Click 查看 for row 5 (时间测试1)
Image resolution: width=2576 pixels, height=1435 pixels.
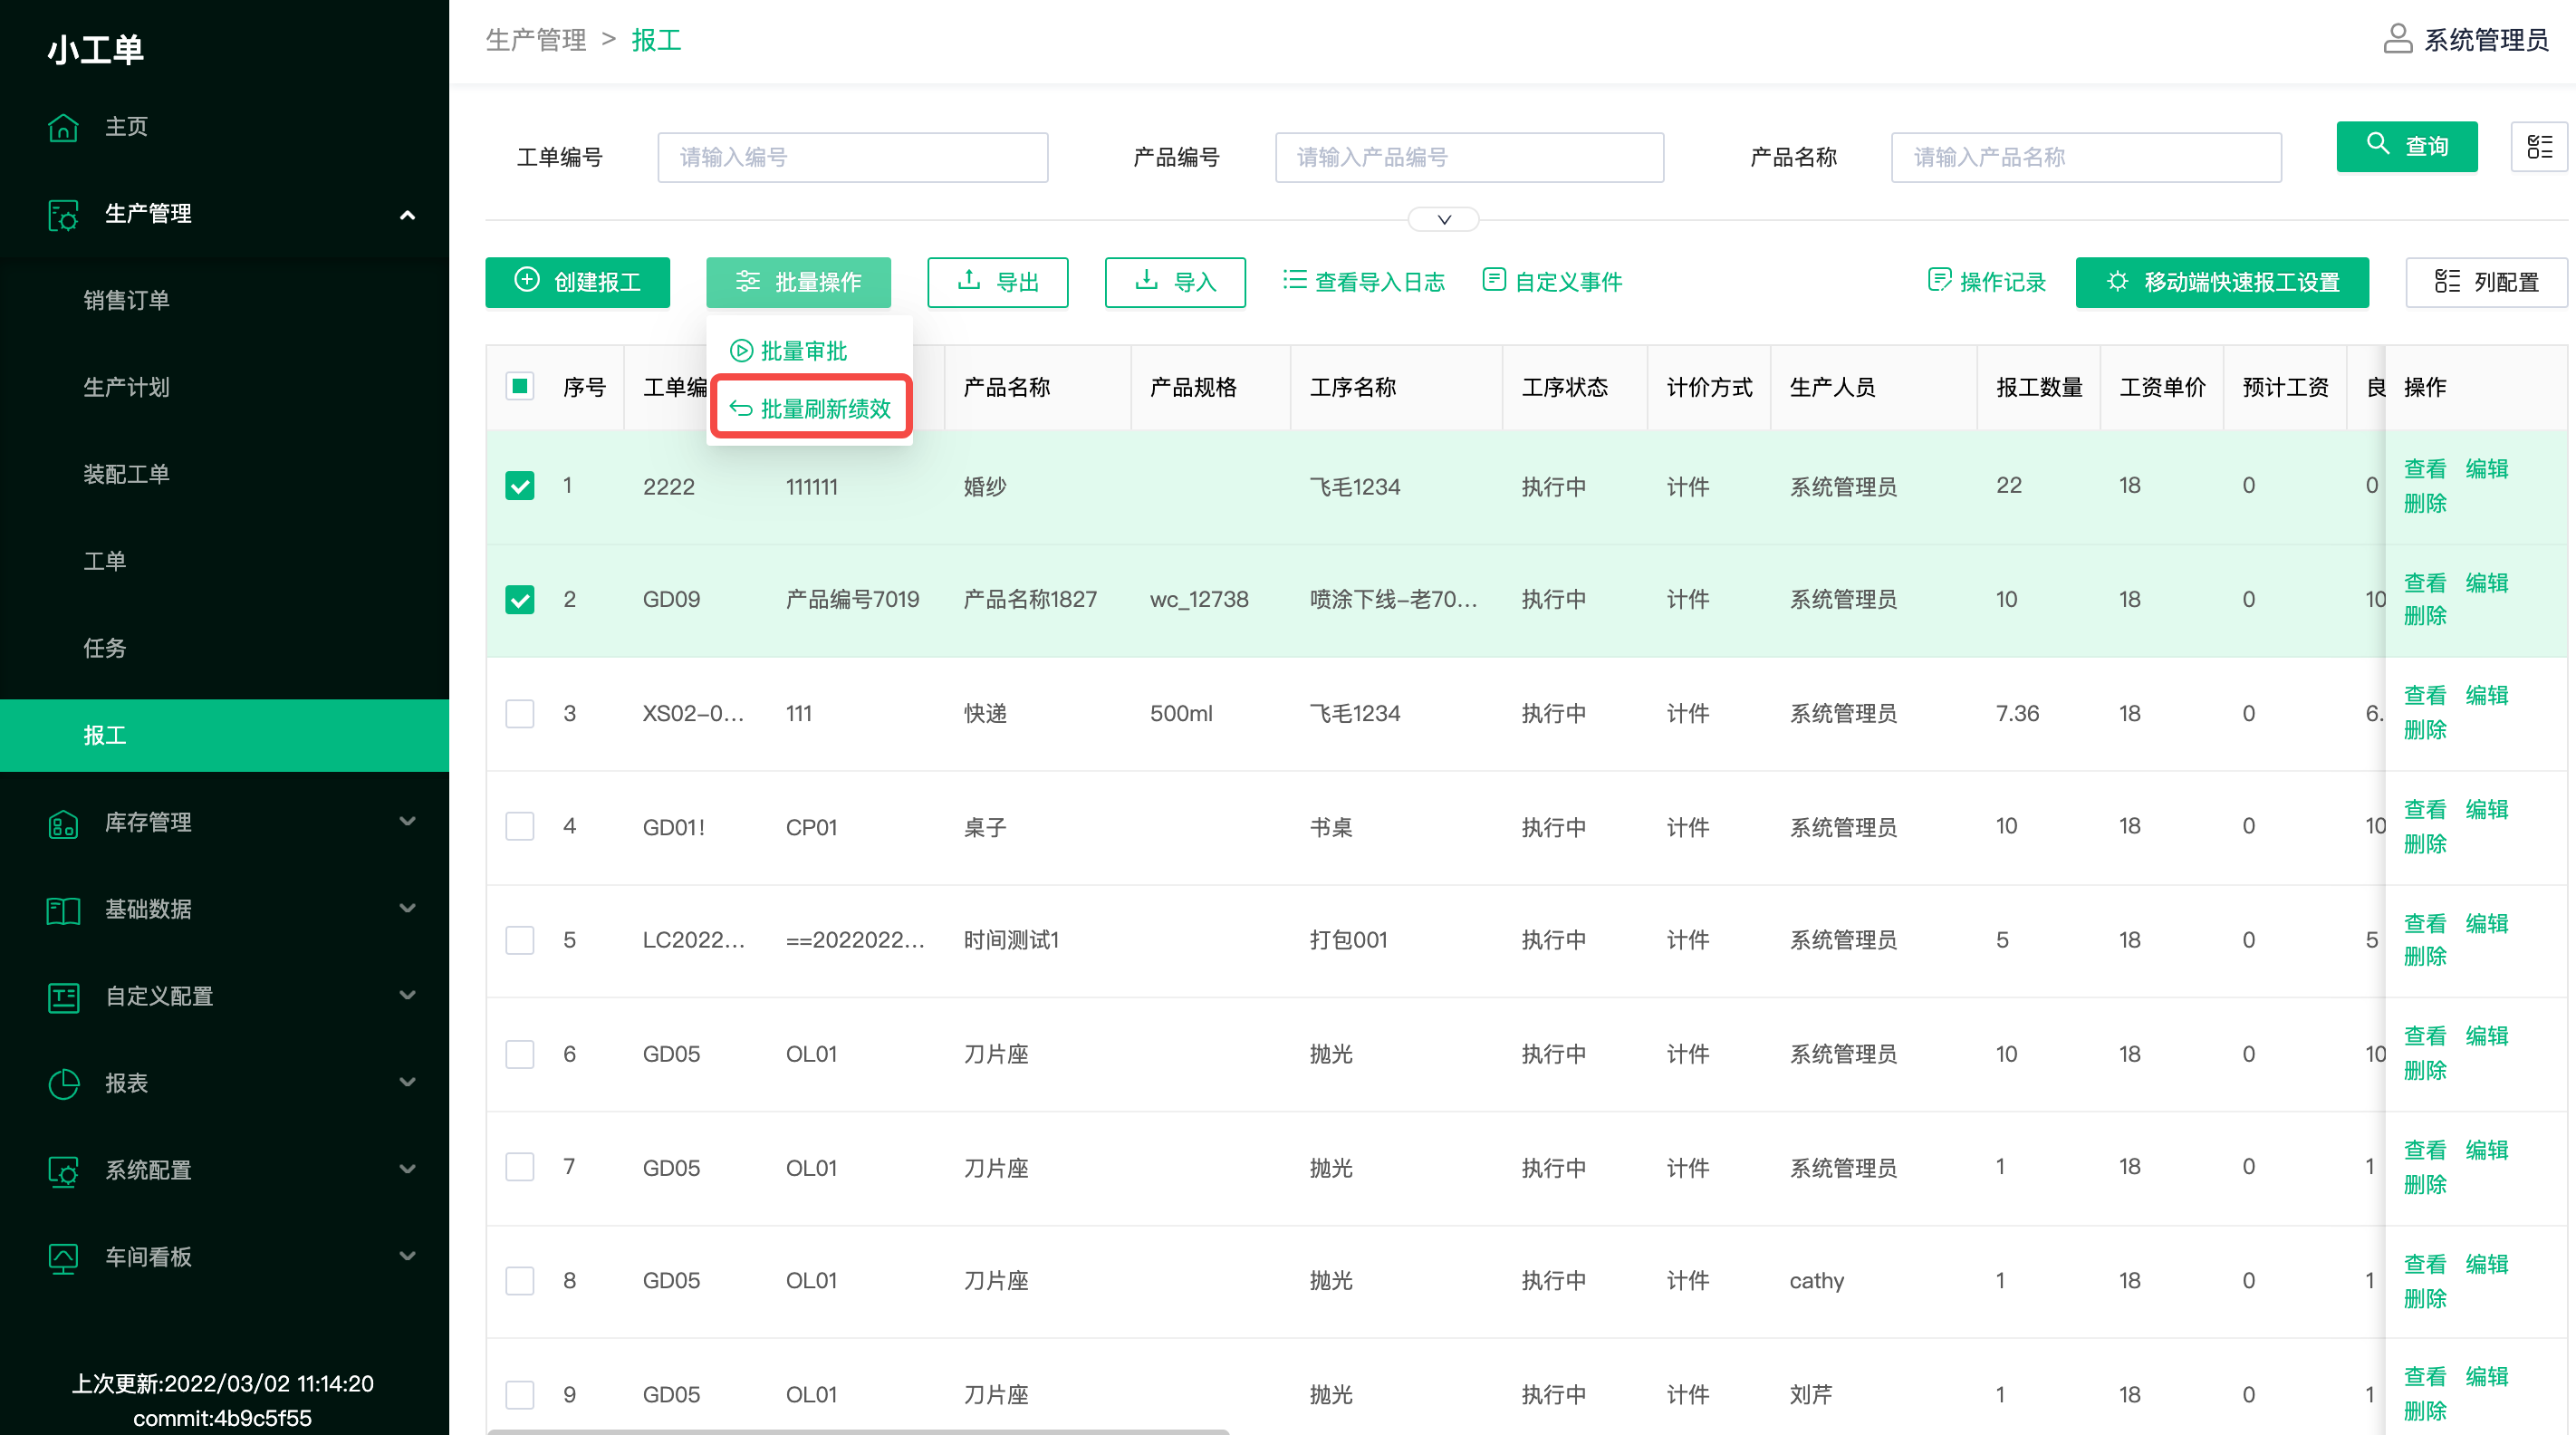(2424, 923)
